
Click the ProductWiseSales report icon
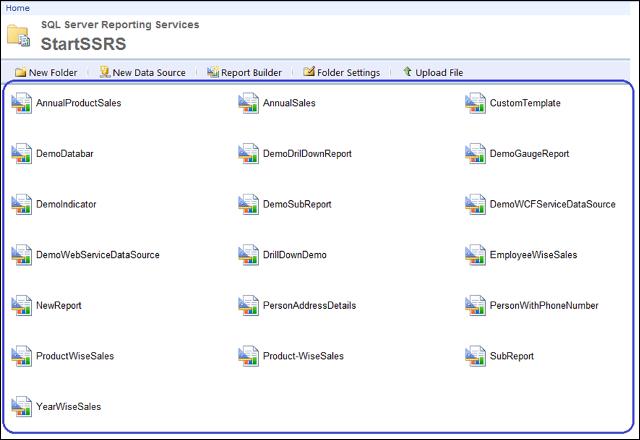pos(22,356)
